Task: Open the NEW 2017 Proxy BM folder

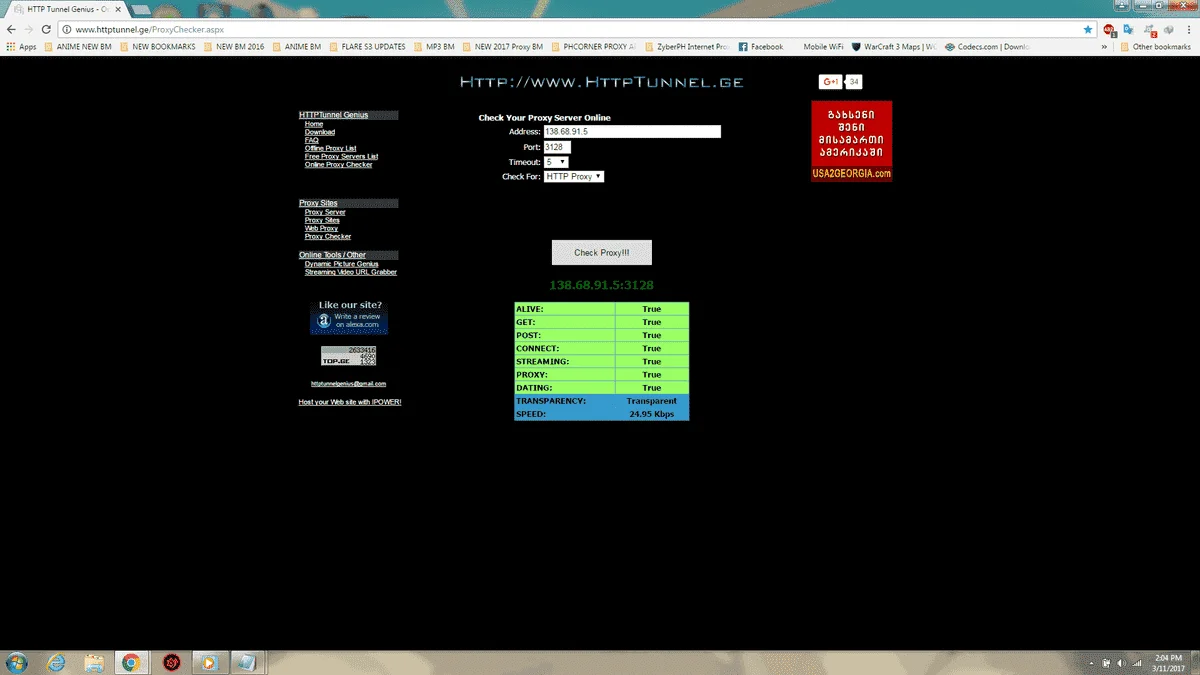Action: point(503,47)
